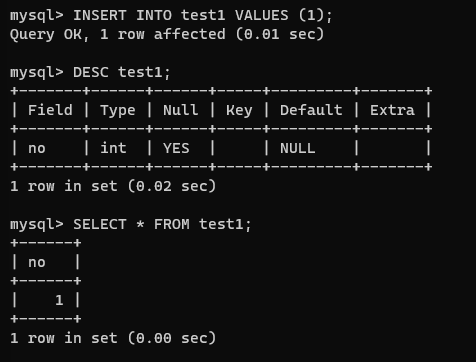The image size is (476, 362).
Task: Click the 0.00 sec row count line
Action: point(113,338)
